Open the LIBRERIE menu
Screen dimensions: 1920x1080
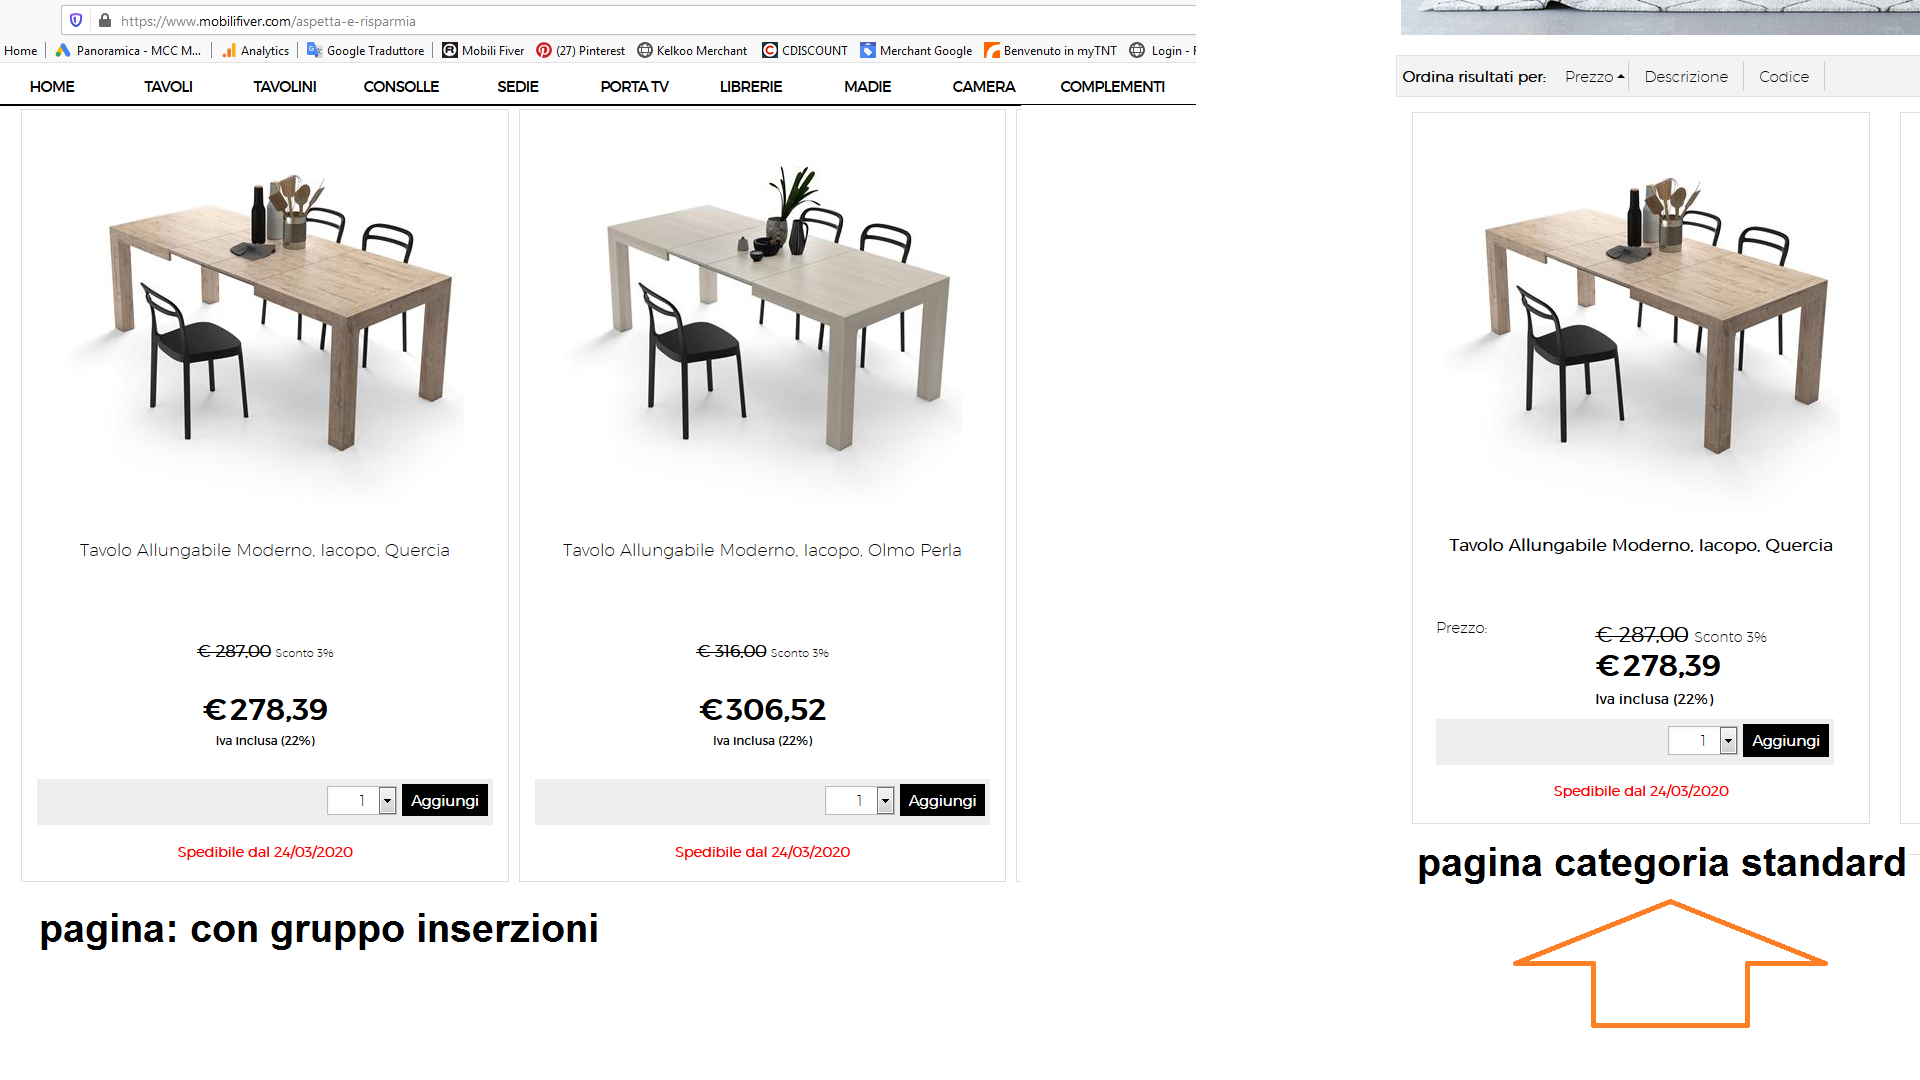pyautogui.click(x=751, y=87)
